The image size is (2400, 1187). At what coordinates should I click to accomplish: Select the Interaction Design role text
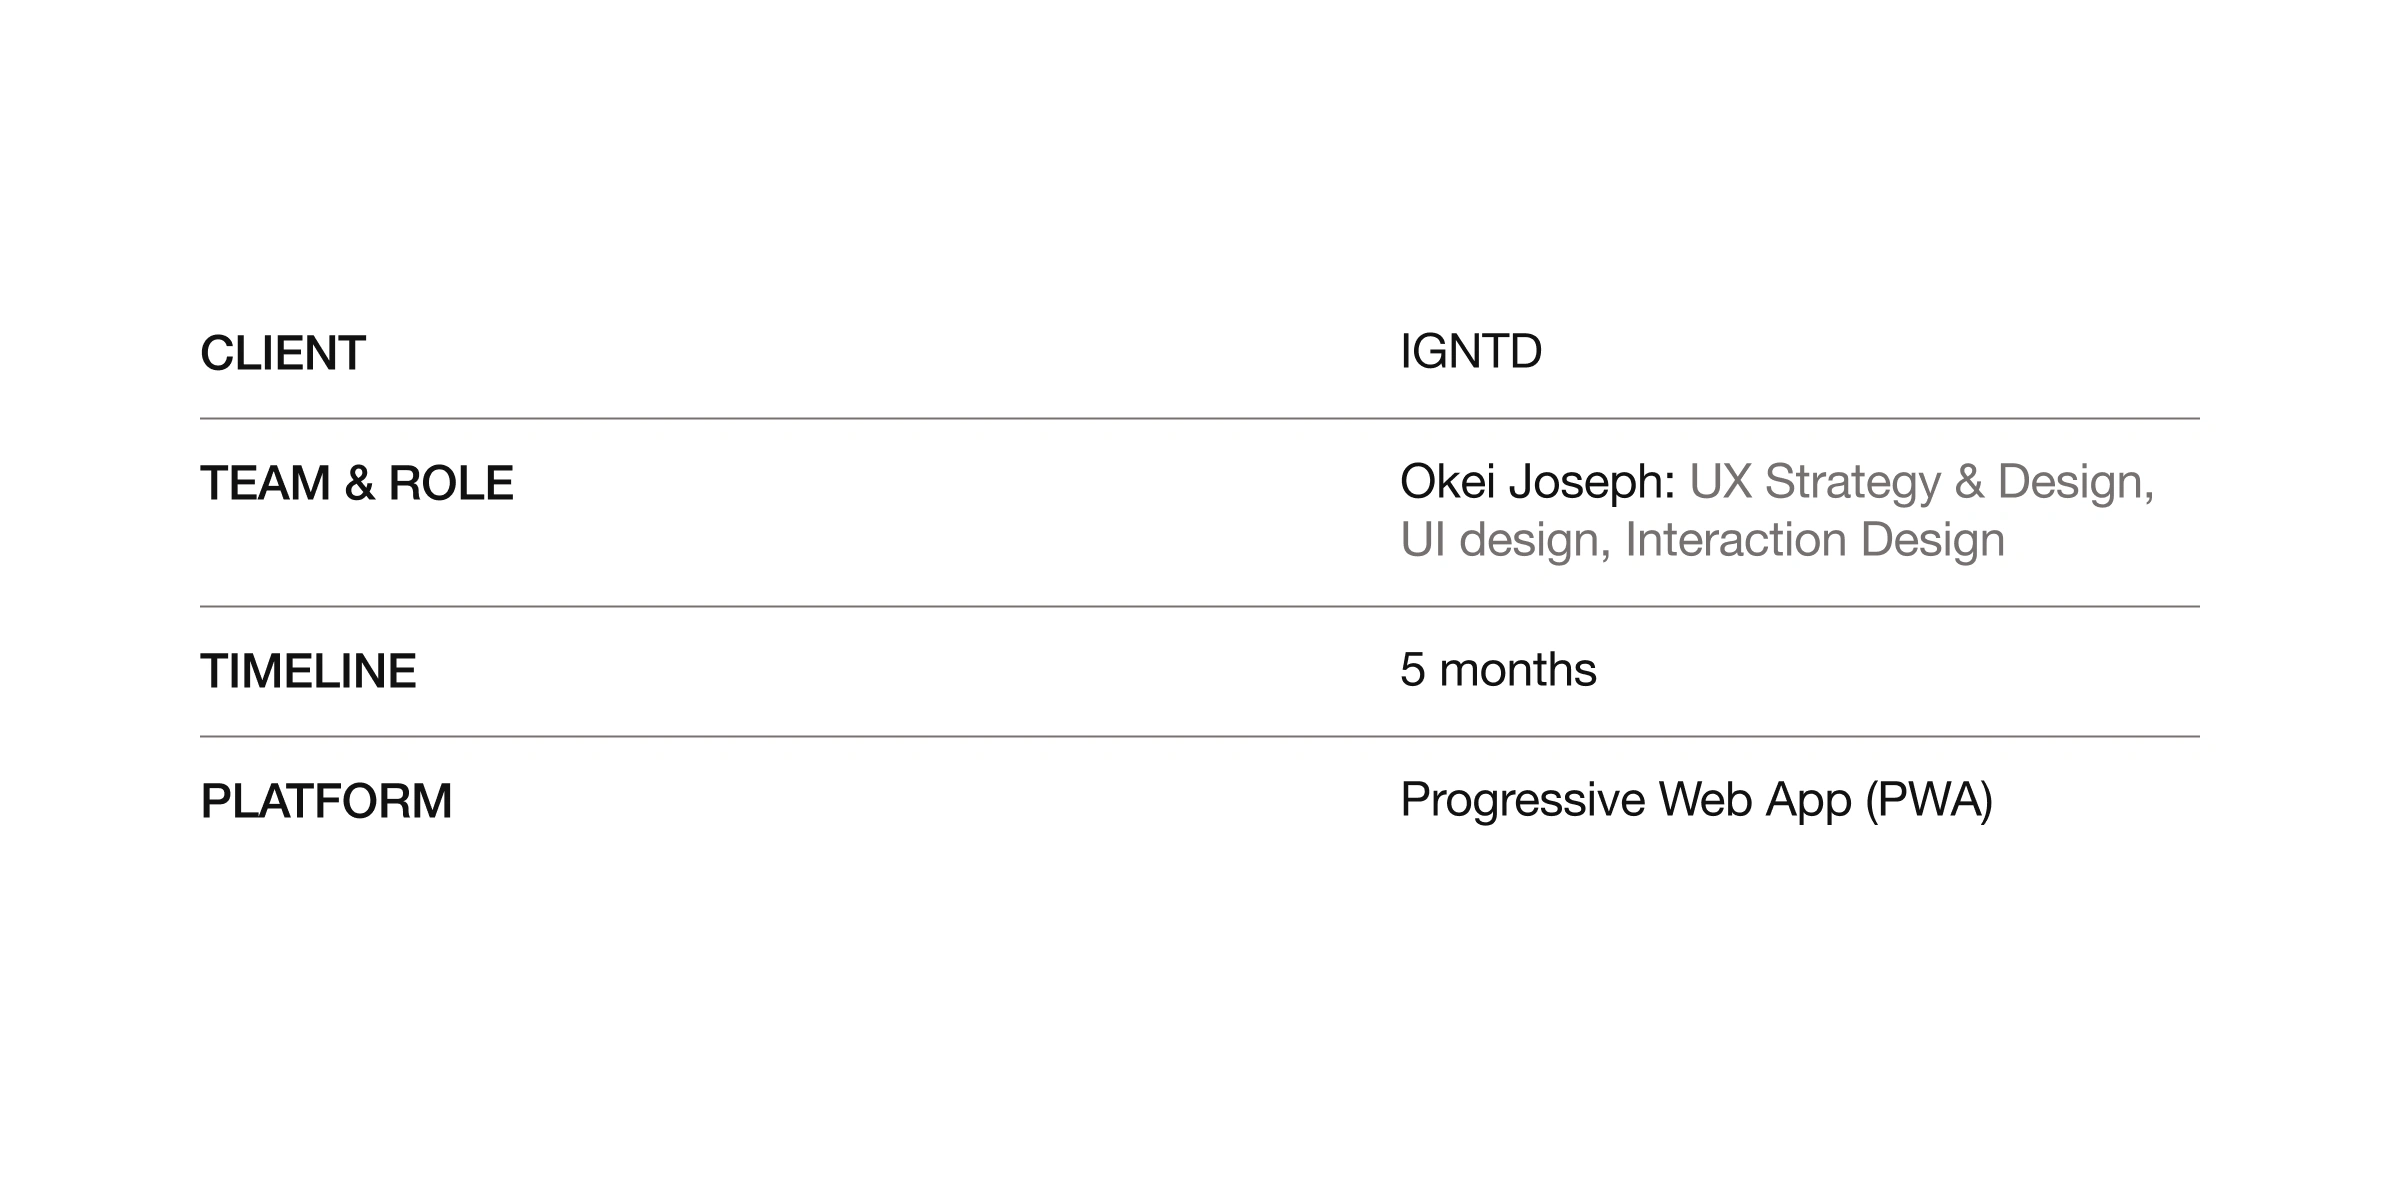(1814, 539)
